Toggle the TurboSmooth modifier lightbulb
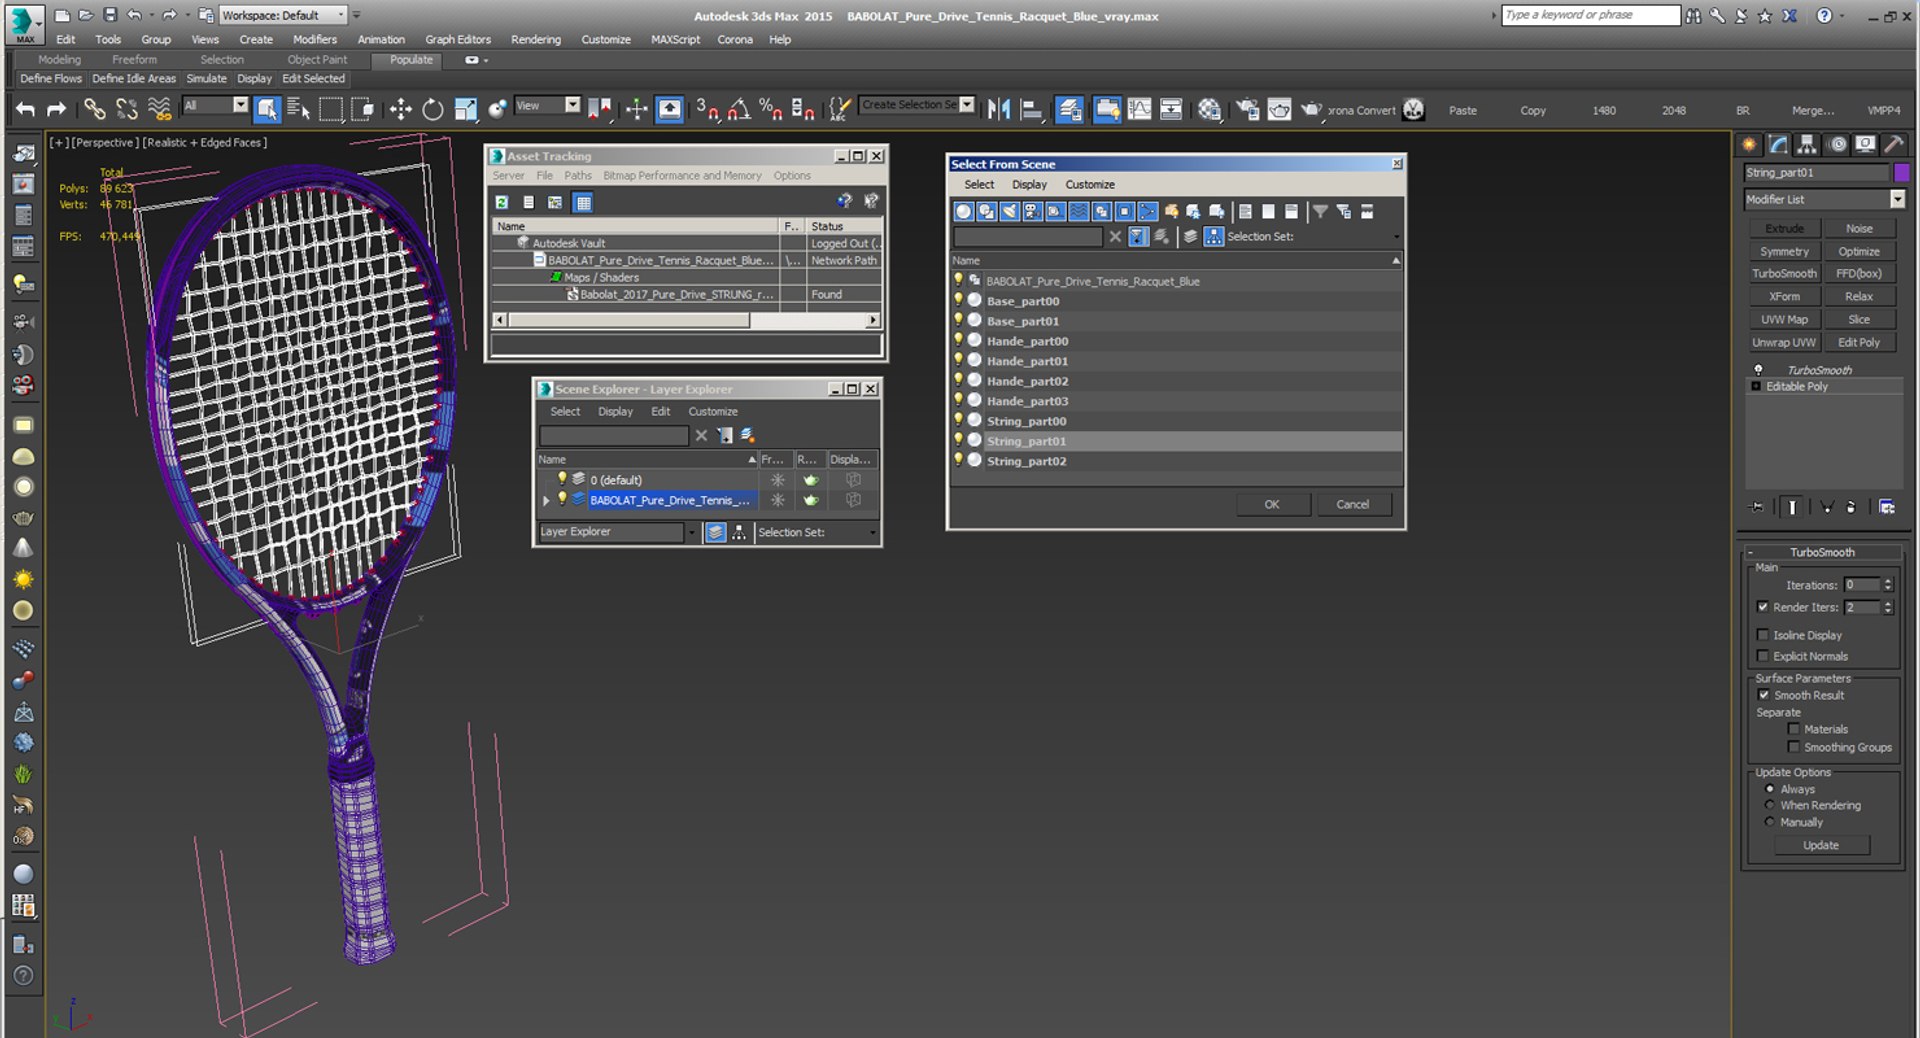 click(x=1758, y=370)
